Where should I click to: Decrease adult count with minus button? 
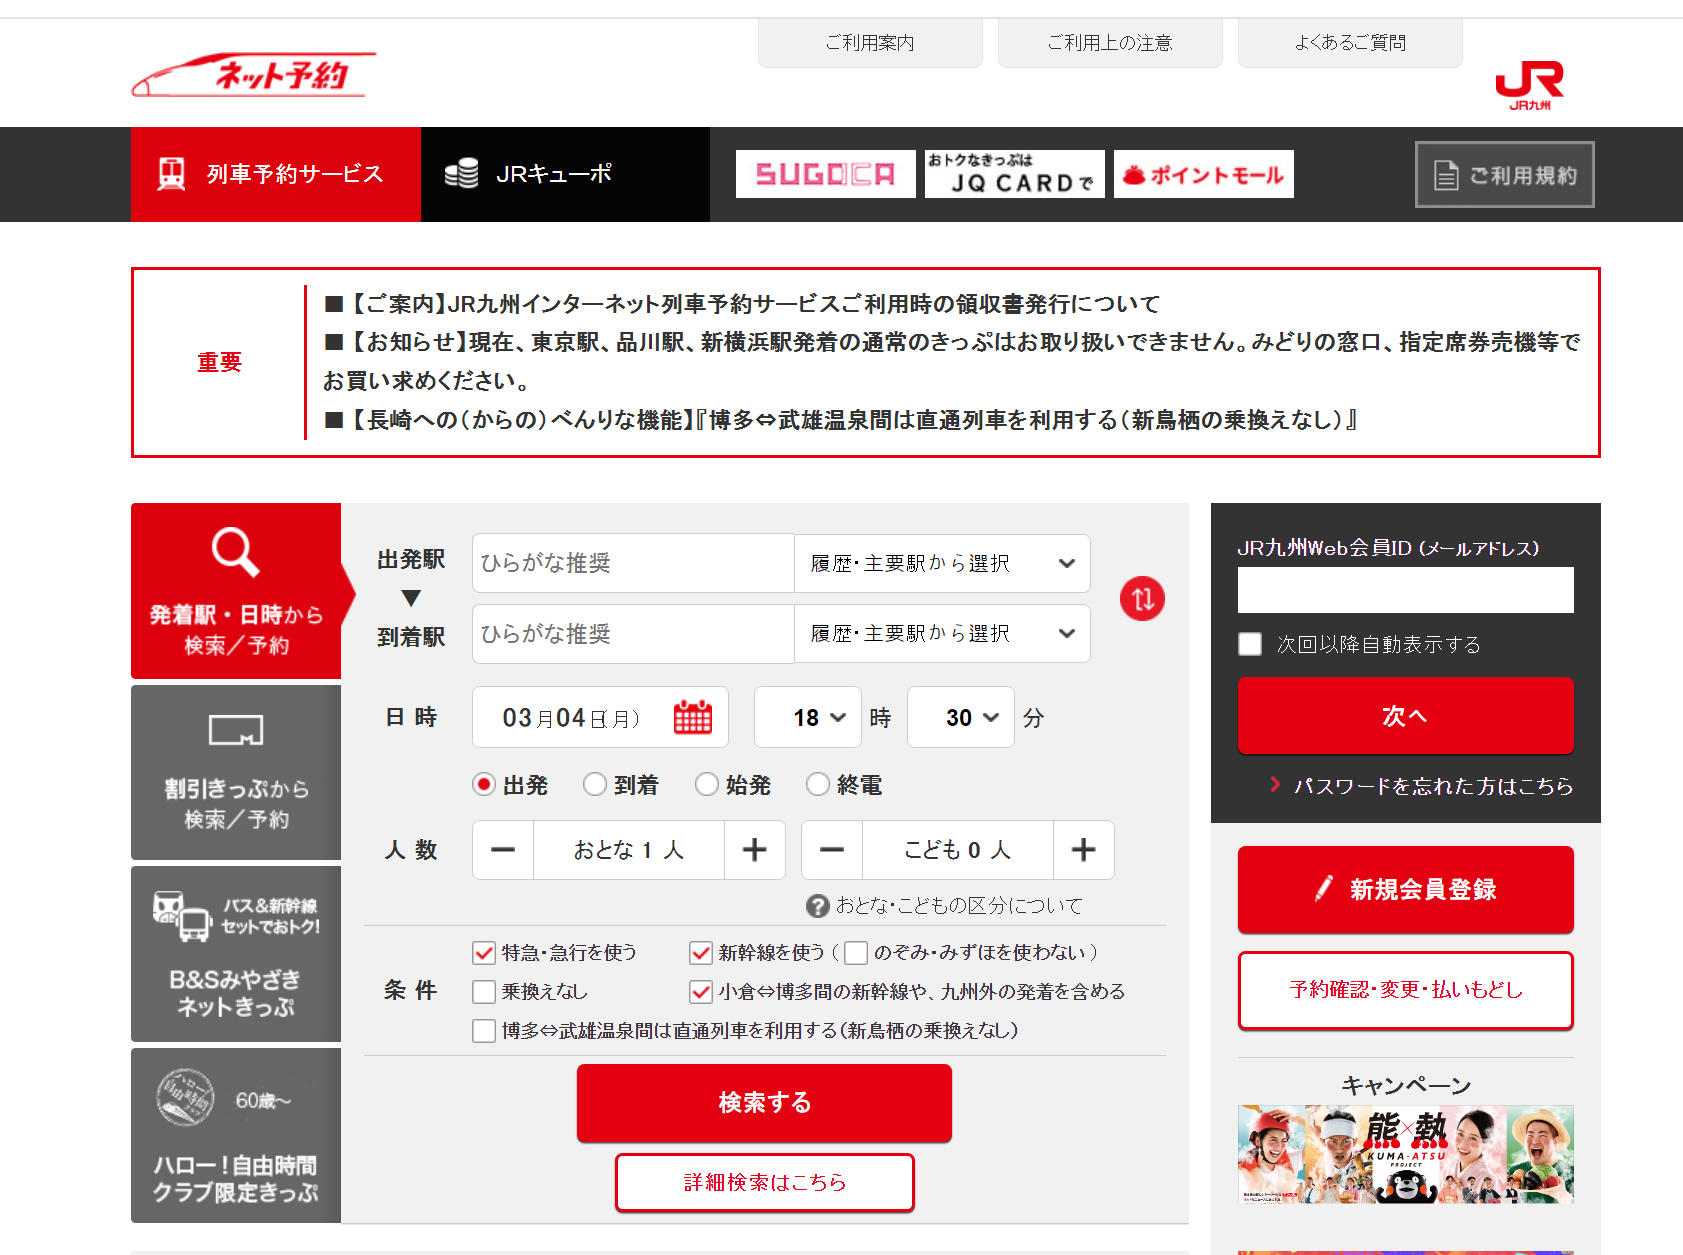tap(503, 850)
